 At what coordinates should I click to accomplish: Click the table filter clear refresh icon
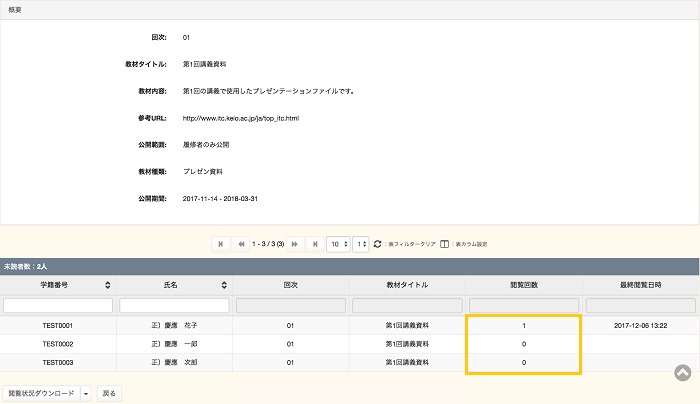(x=377, y=243)
